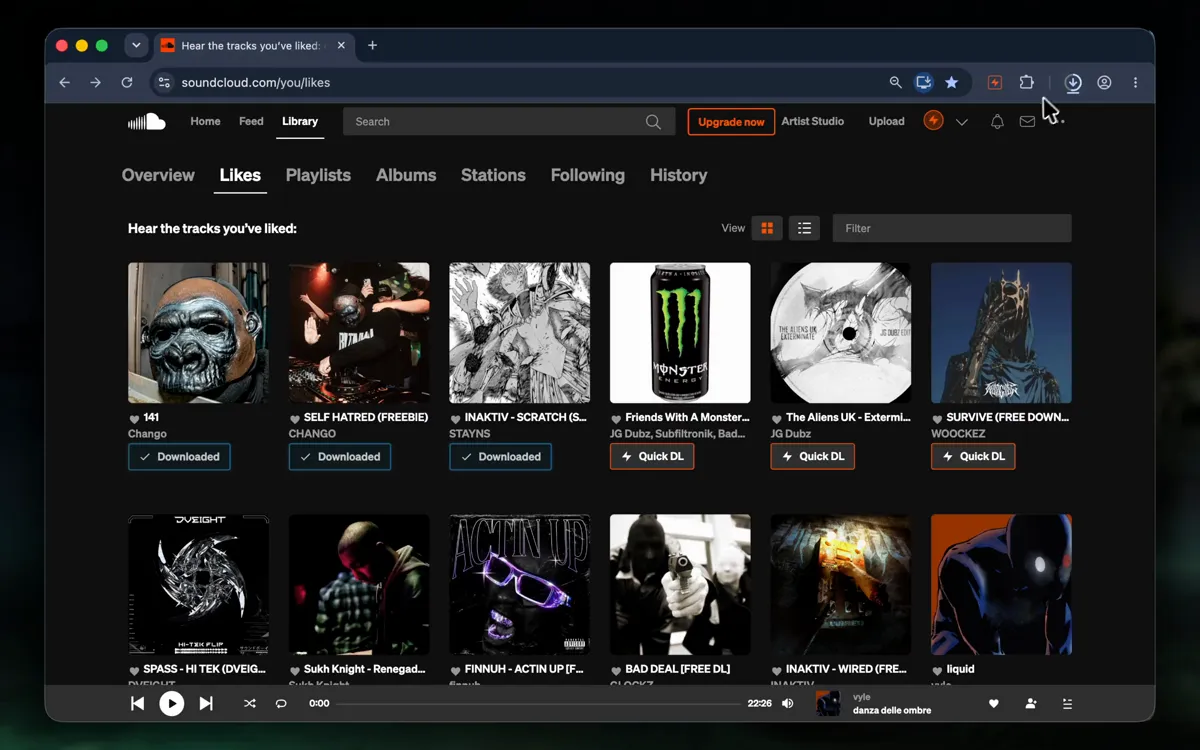Switch to the Overview tab
1200x750 pixels.
click(158, 175)
